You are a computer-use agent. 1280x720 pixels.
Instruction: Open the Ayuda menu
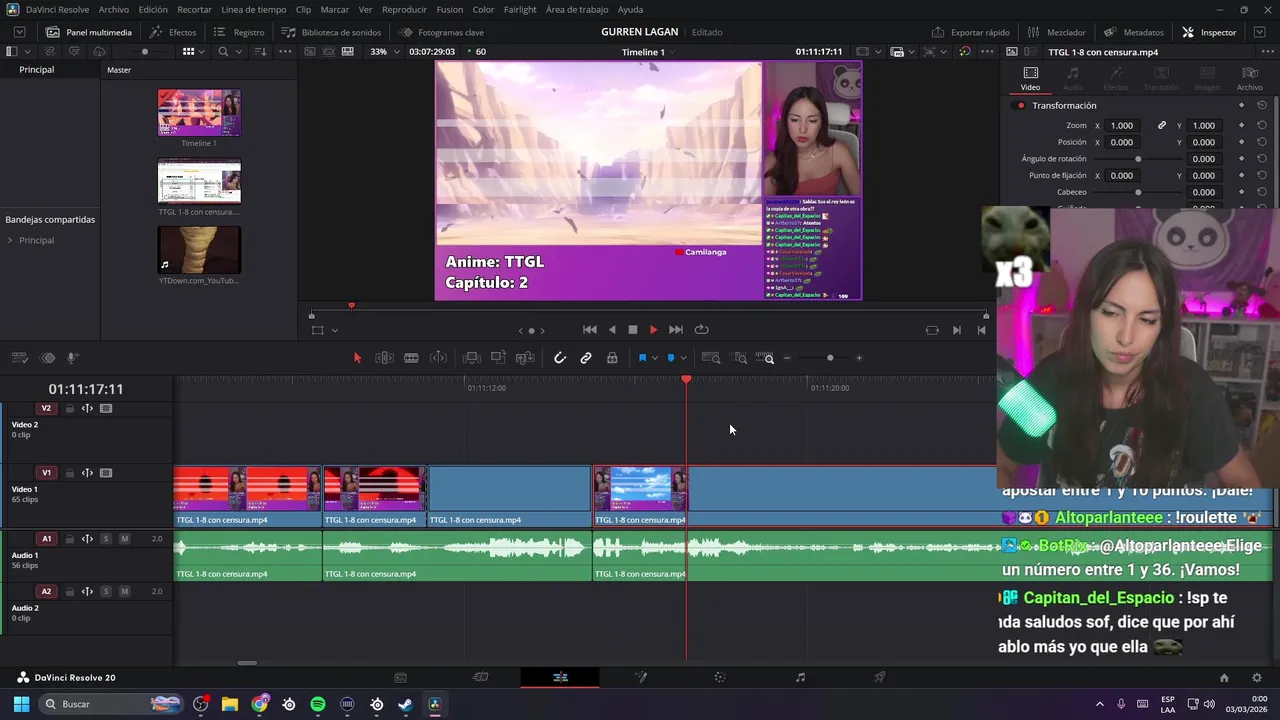tap(631, 9)
